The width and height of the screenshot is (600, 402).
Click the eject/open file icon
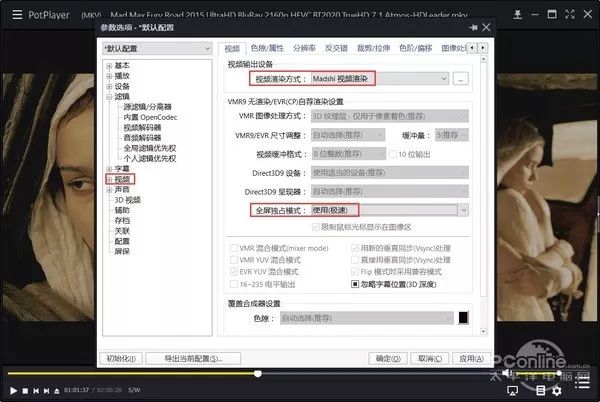57,391
